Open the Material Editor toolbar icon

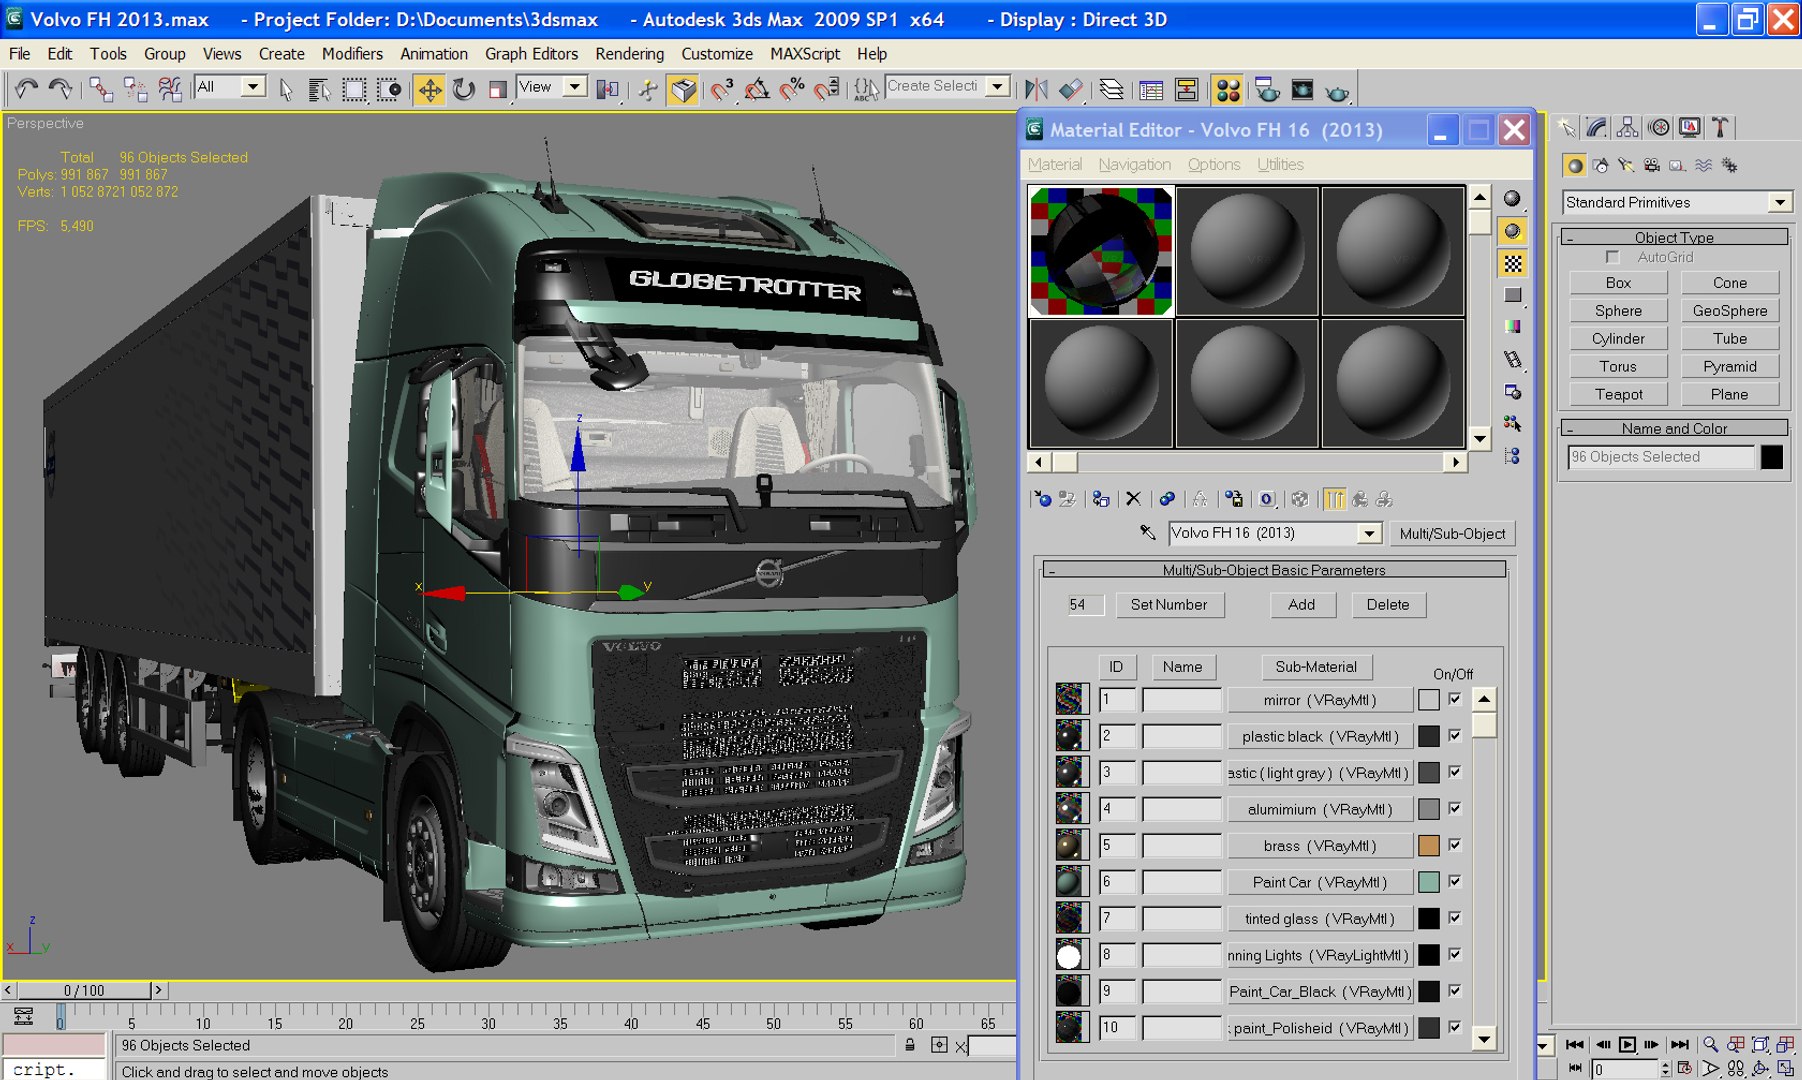tap(1228, 90)
